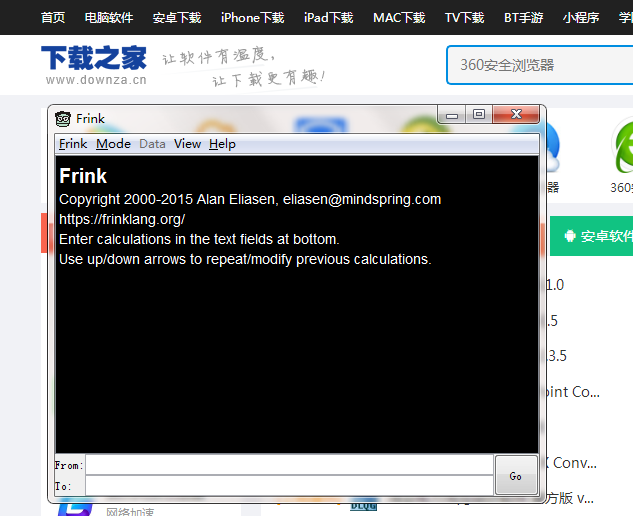Image resolution: width=633 pixels, height=516 pixels.
Task: Click the Go button
Action: click(x=516, y=475)
